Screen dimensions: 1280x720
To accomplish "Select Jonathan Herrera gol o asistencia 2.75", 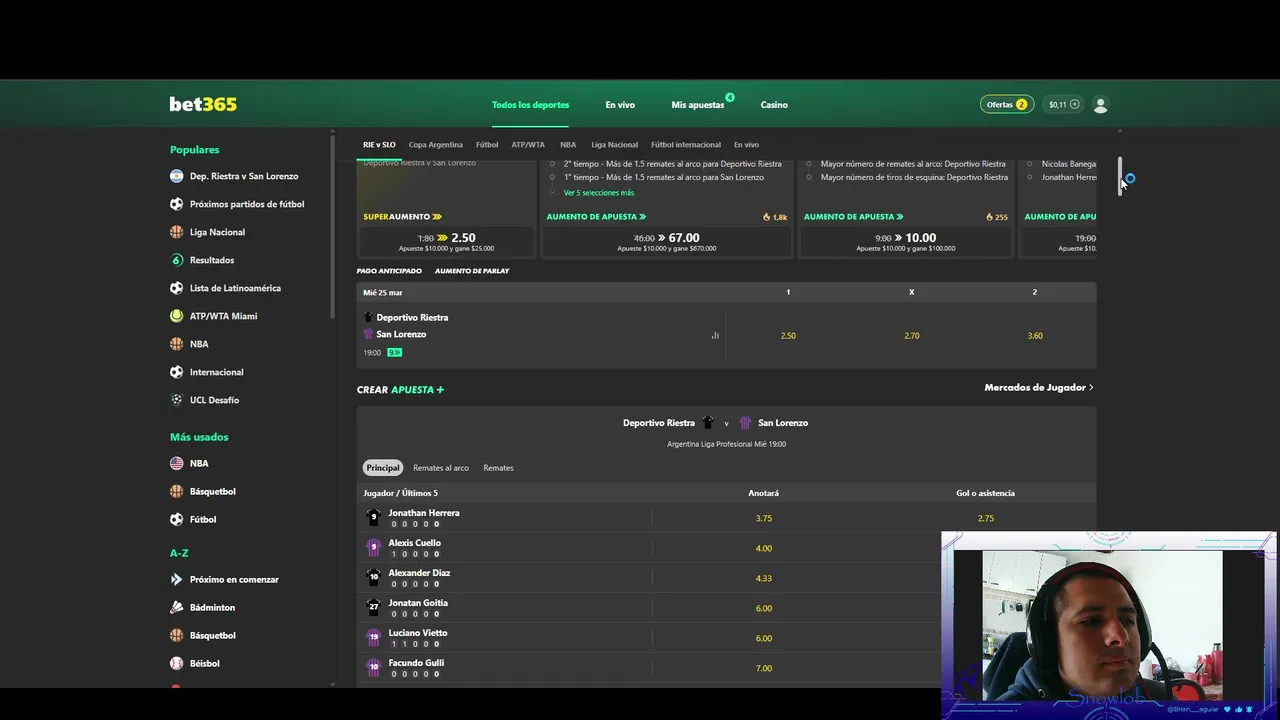I will point(986,518).
